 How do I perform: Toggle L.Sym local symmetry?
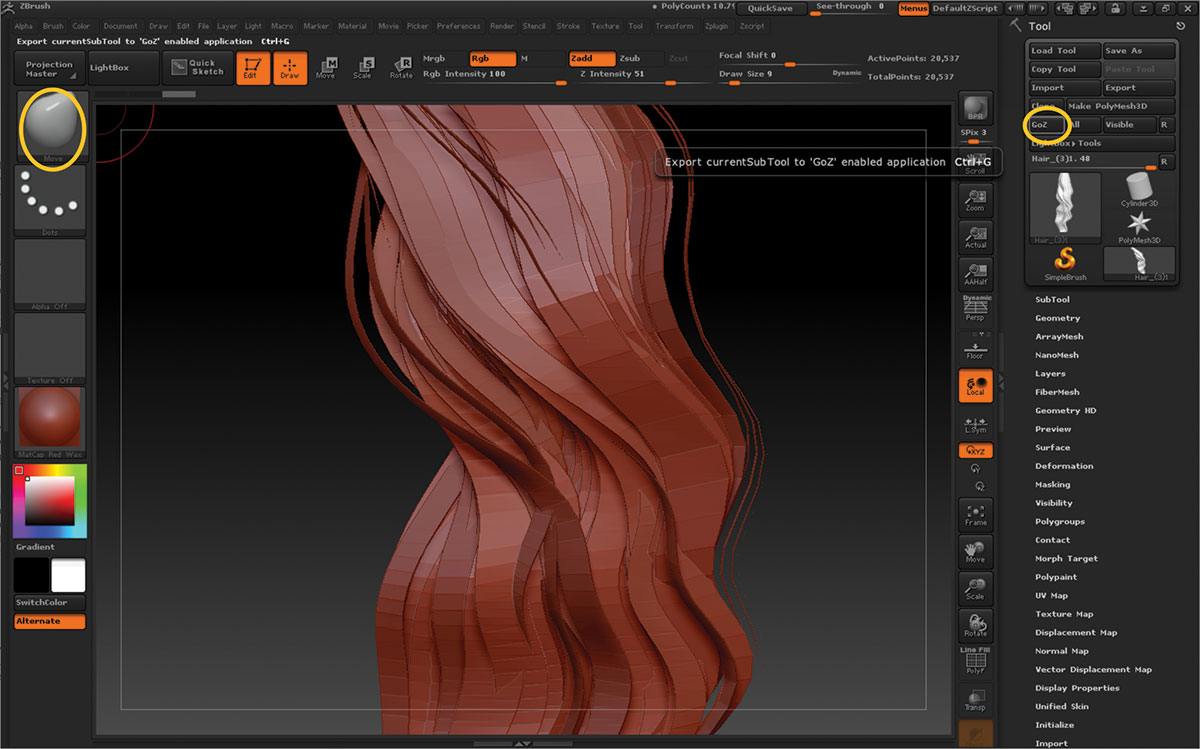click(975, 423)
